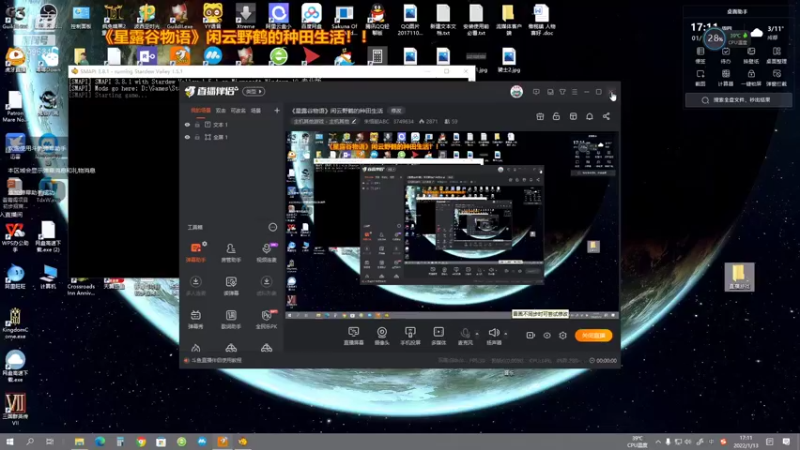Click the padlock icon in the header

point(556,116)
